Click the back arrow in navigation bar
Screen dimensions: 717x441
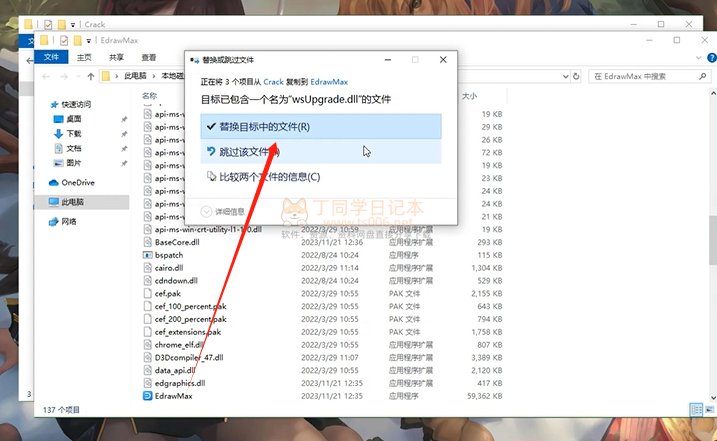click(x=46, y=76)
